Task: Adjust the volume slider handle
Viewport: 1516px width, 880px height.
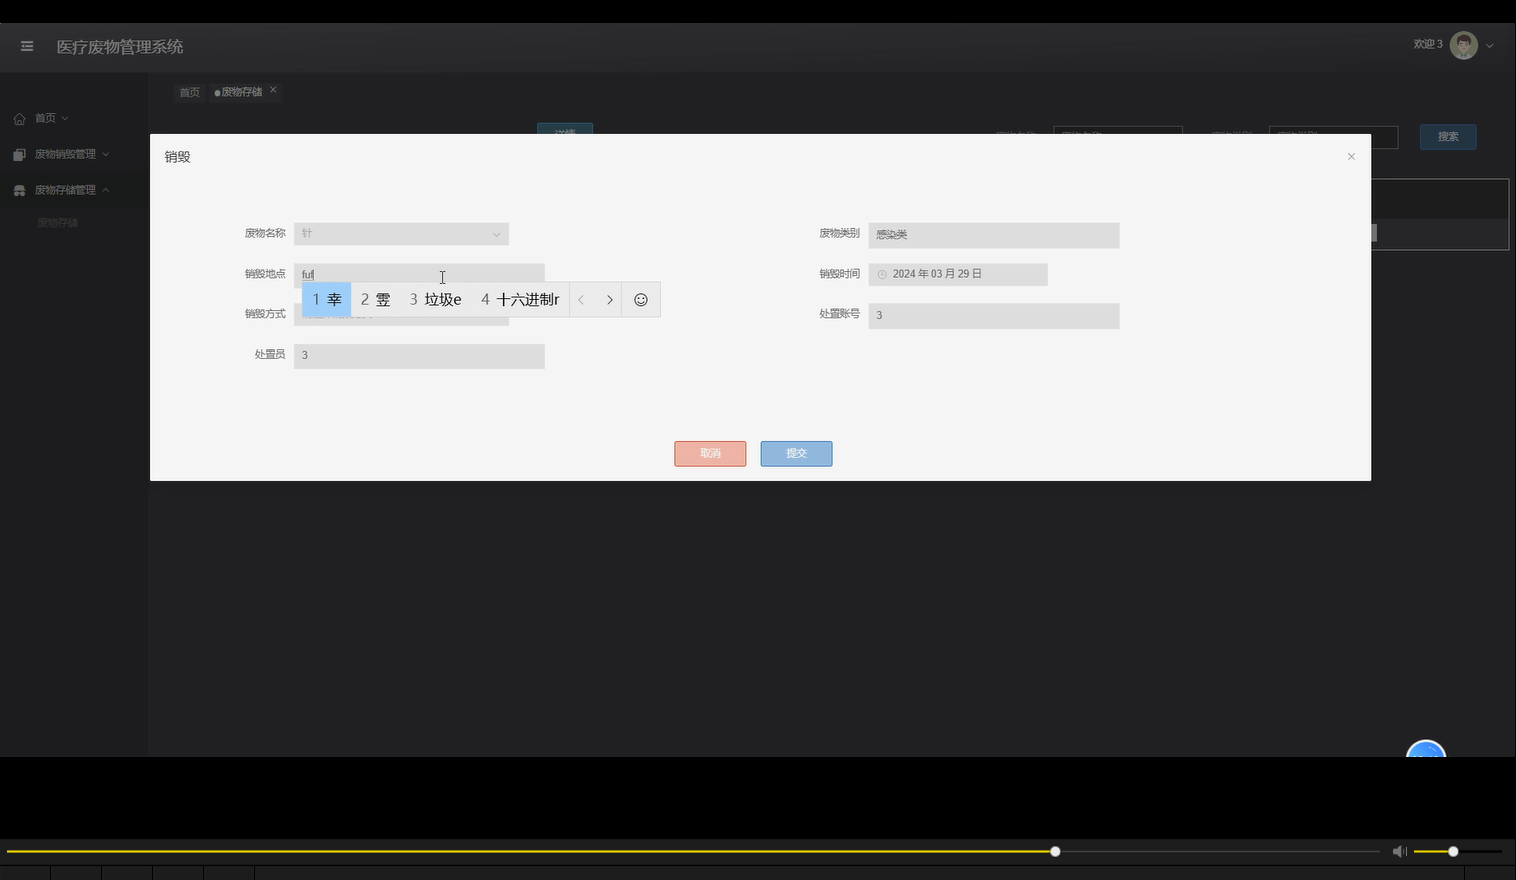Action: click(1453, 851)
